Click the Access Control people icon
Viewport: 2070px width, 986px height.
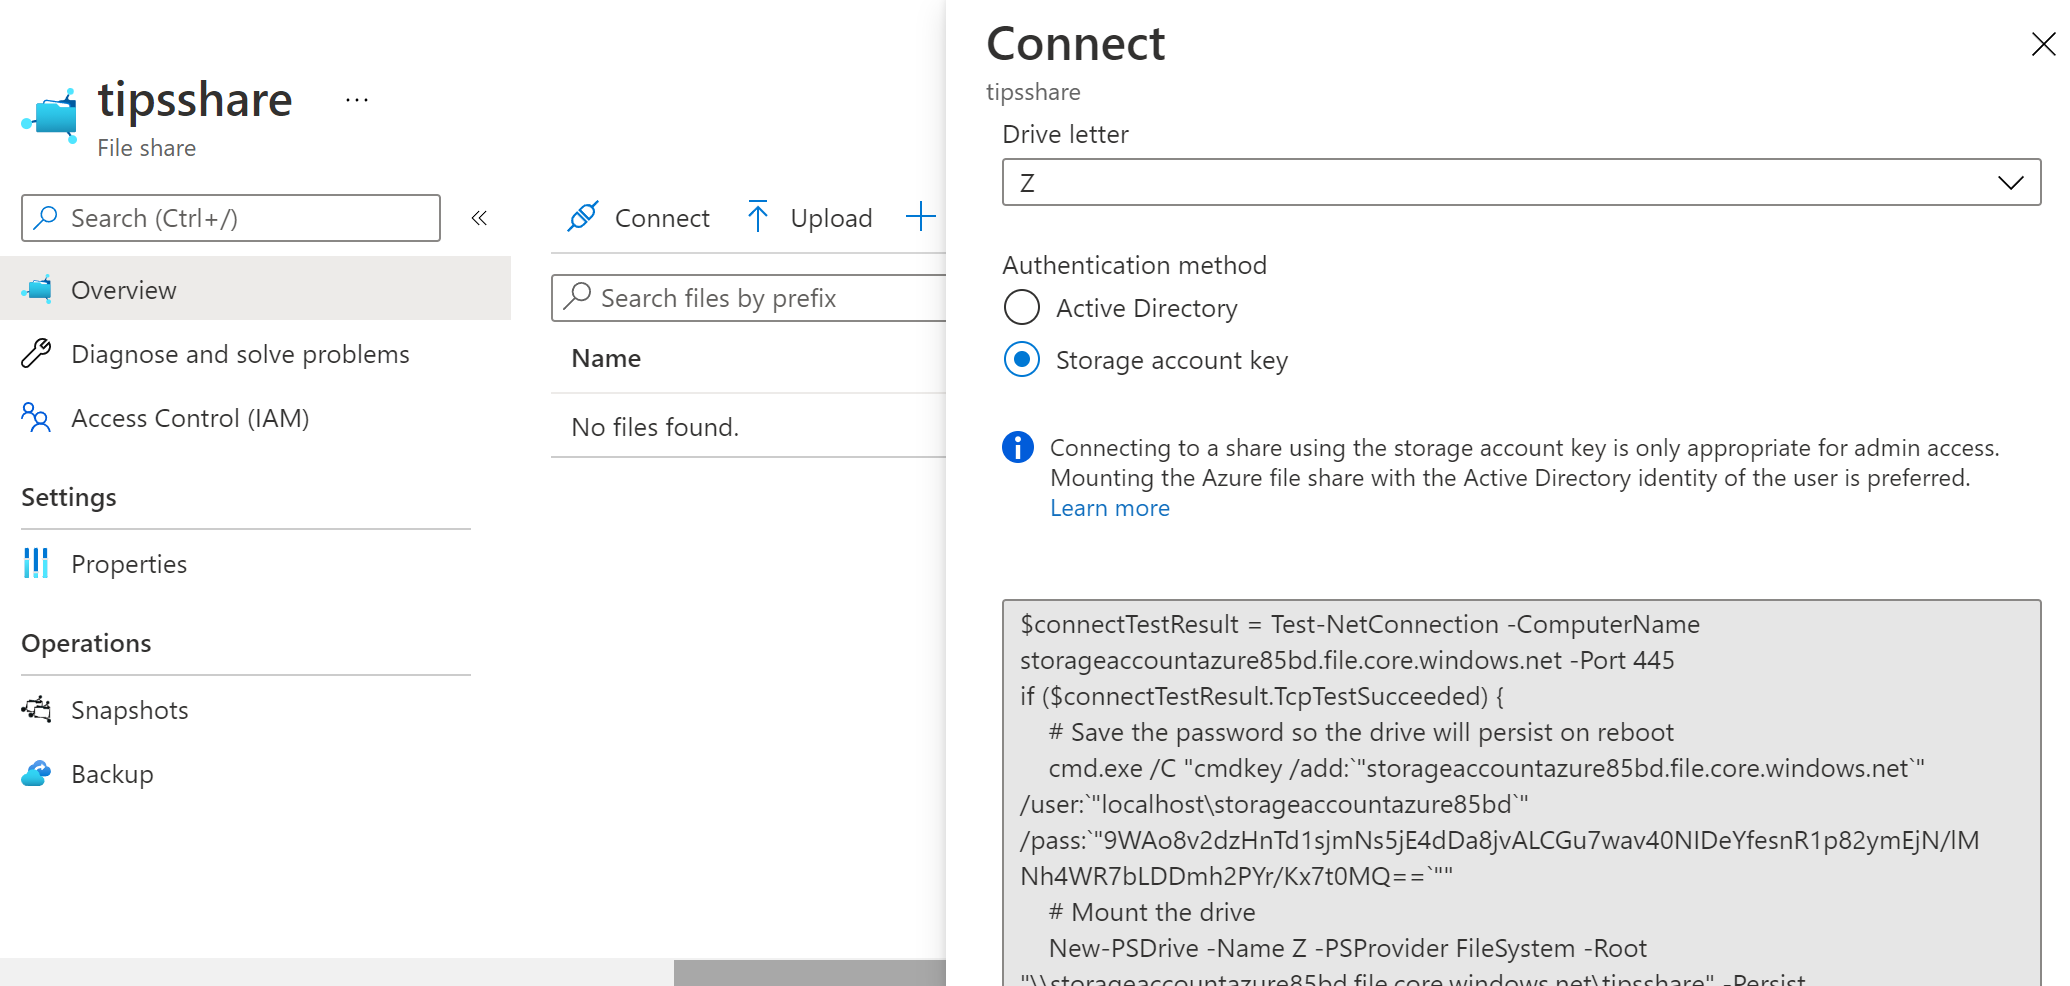pyautogui.click(x=37, y=417)
